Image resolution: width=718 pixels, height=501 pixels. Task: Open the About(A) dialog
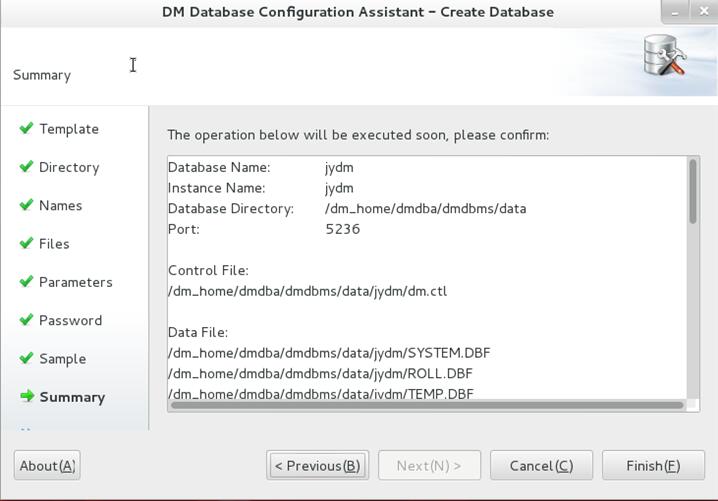(47, 466)
